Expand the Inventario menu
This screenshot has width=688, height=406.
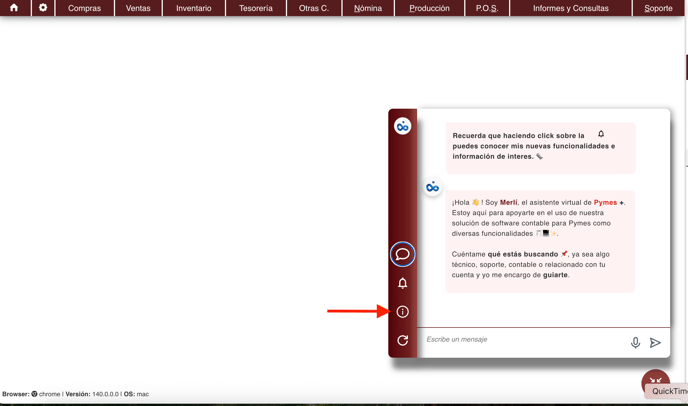click(x=193, y=8)
